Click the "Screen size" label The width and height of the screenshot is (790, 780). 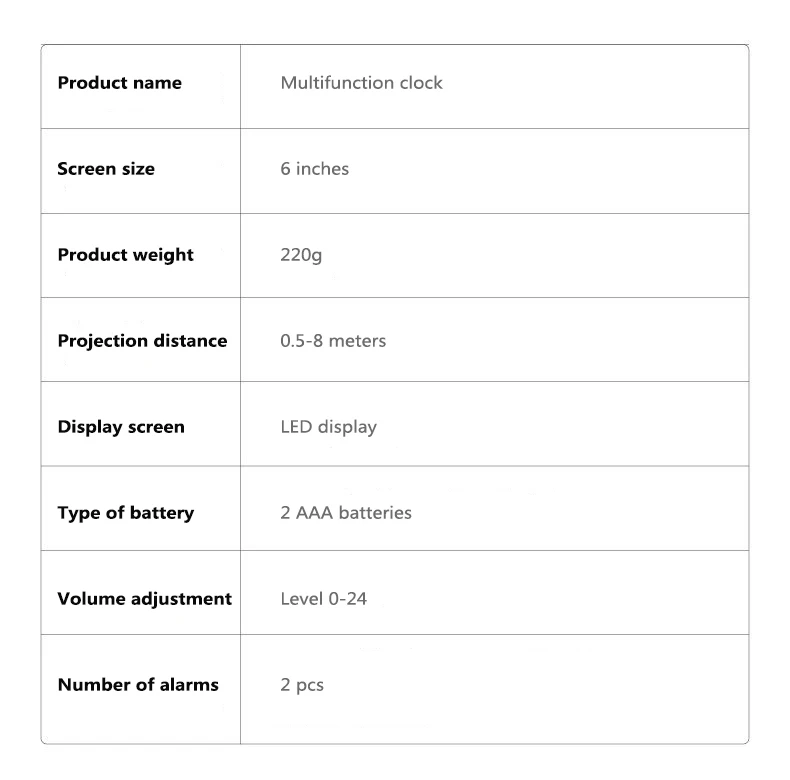[106, 169]
